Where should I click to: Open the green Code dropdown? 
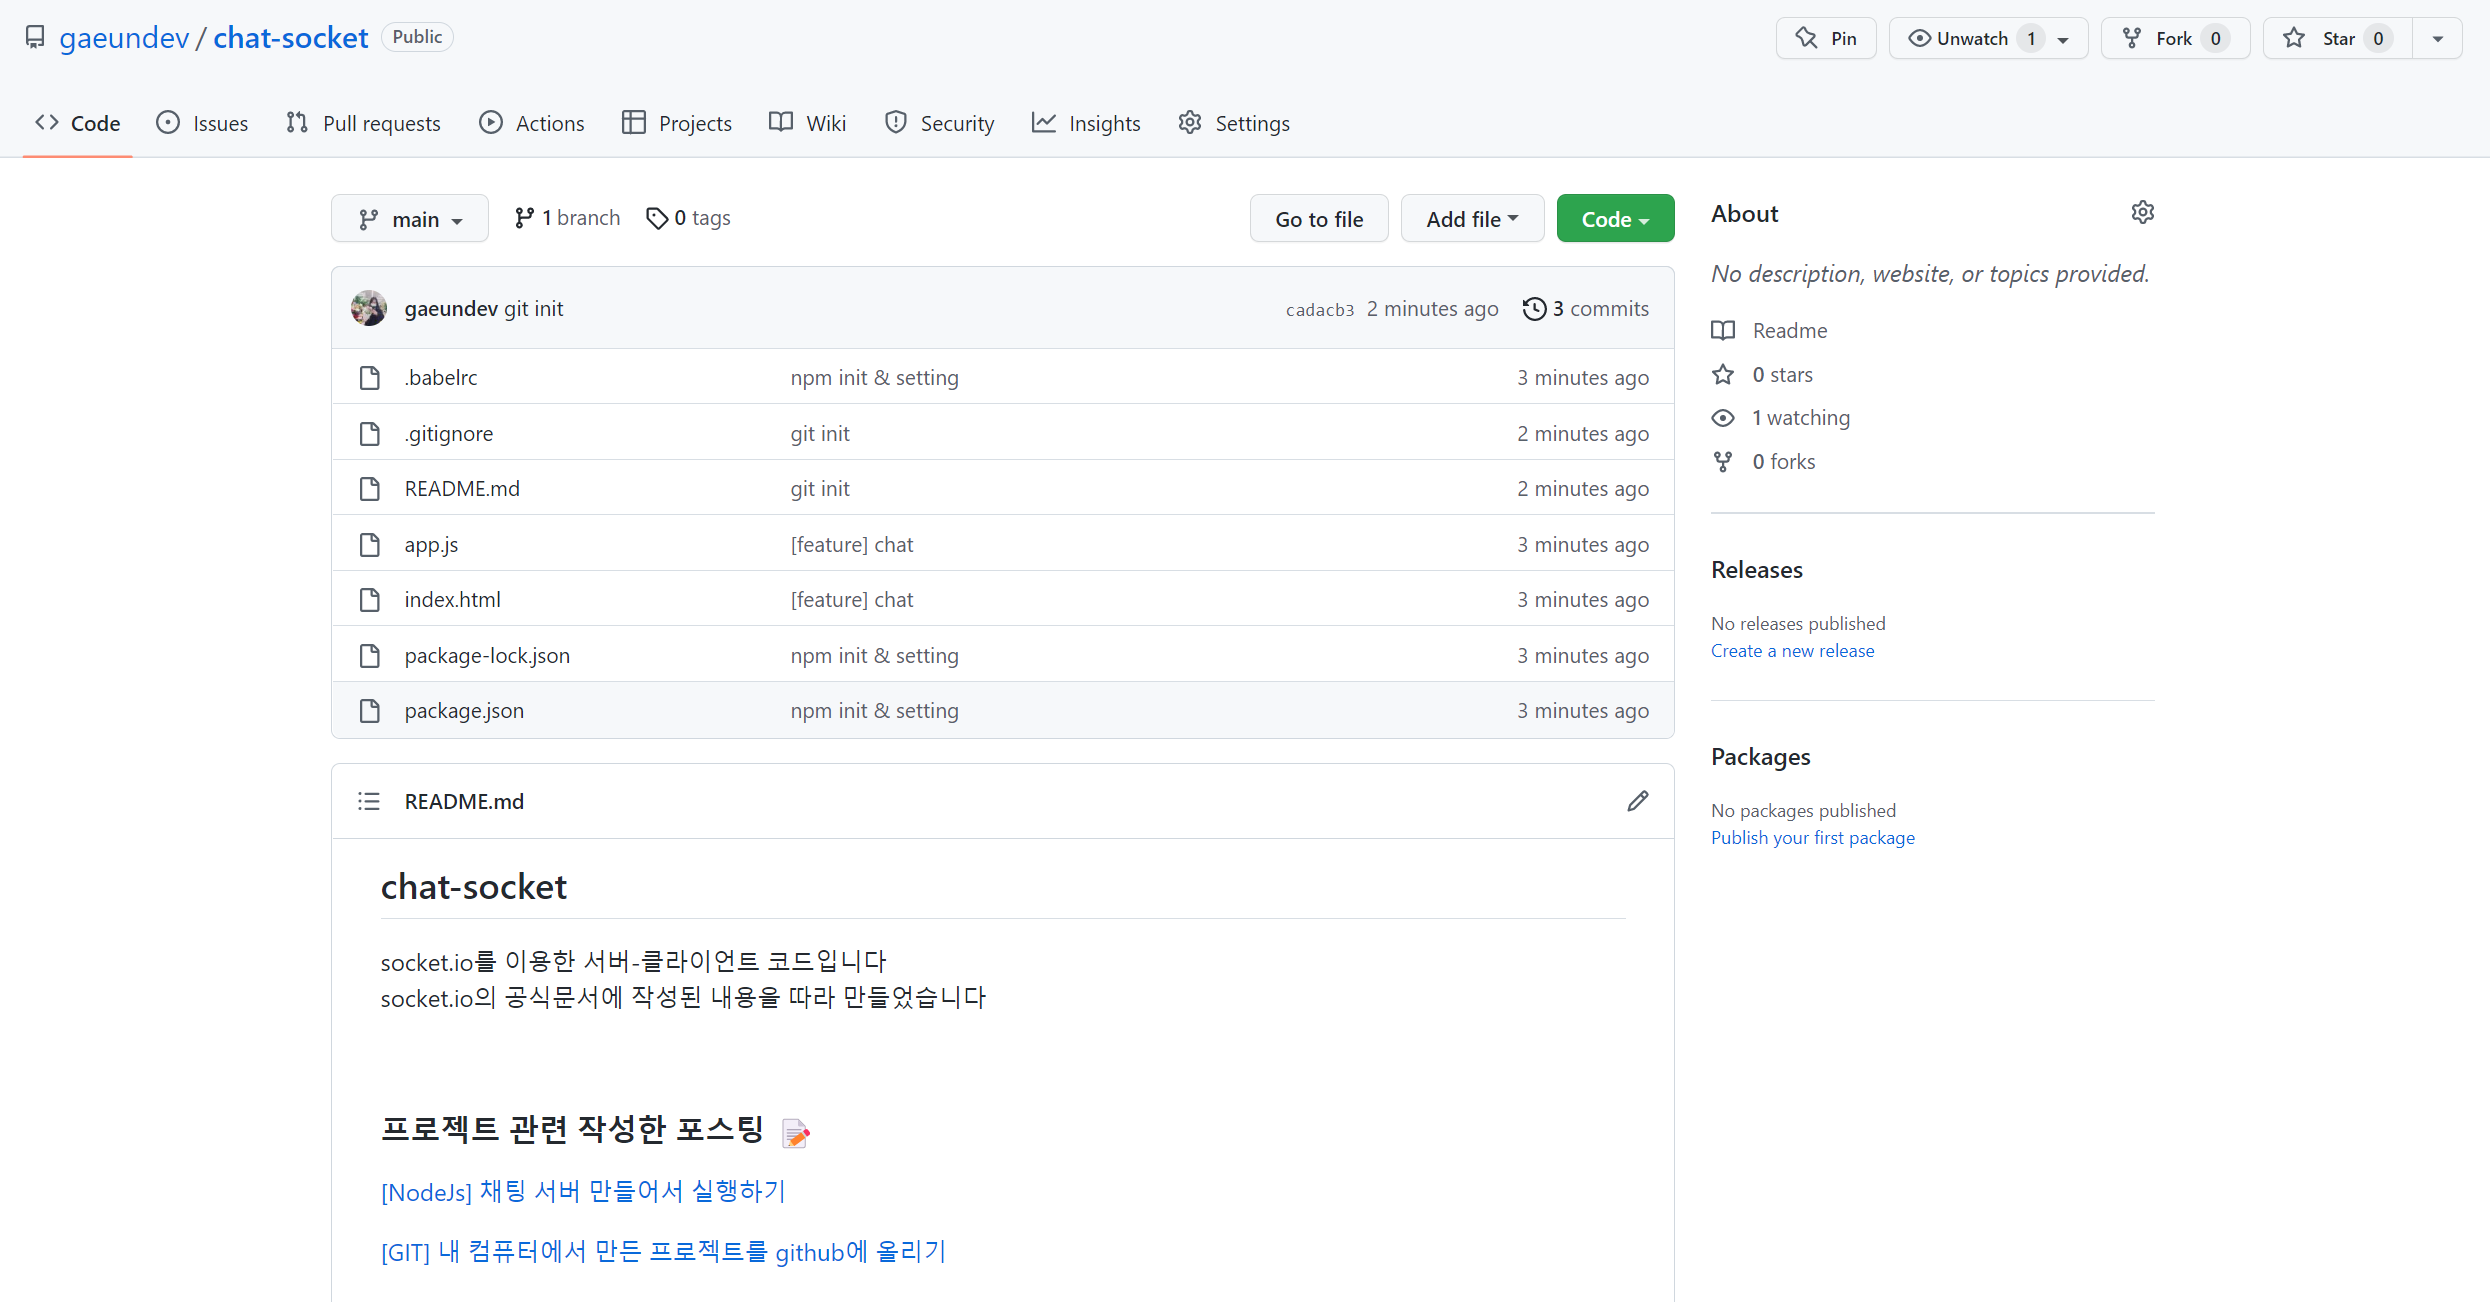1615,219
